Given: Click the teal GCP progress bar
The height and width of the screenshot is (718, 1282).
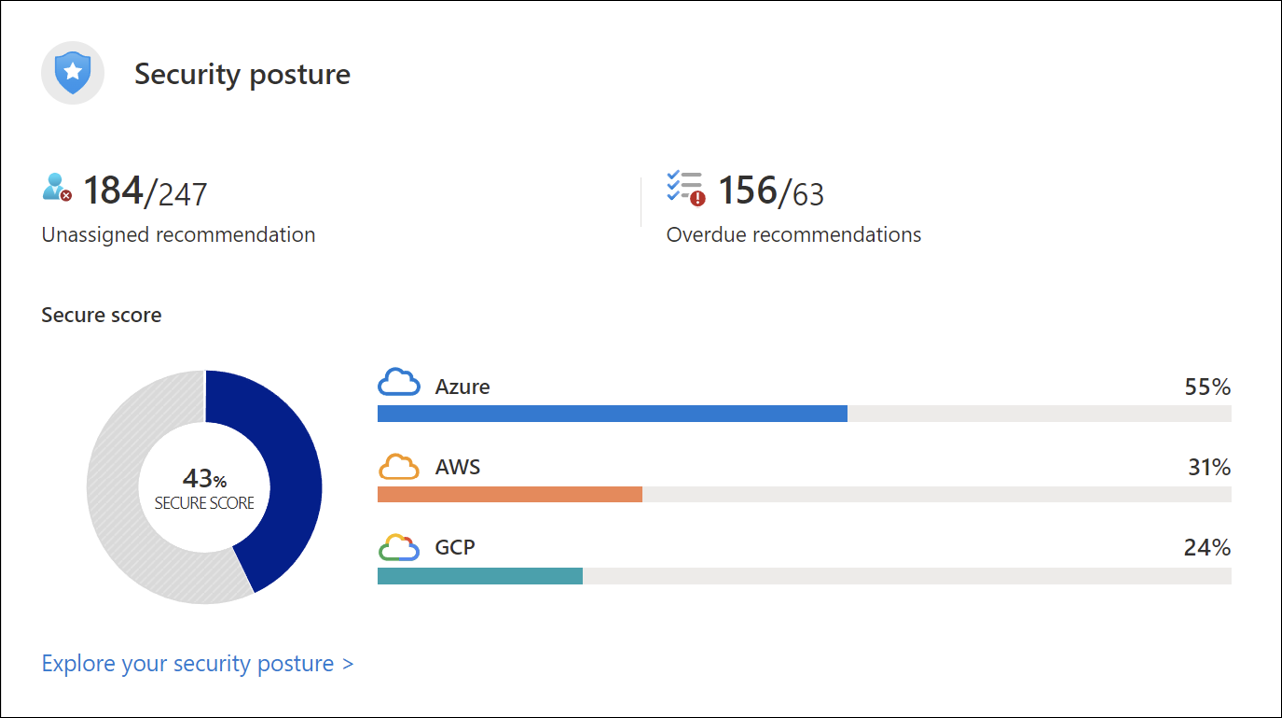Looking at the screenshot, I should 480,575.
